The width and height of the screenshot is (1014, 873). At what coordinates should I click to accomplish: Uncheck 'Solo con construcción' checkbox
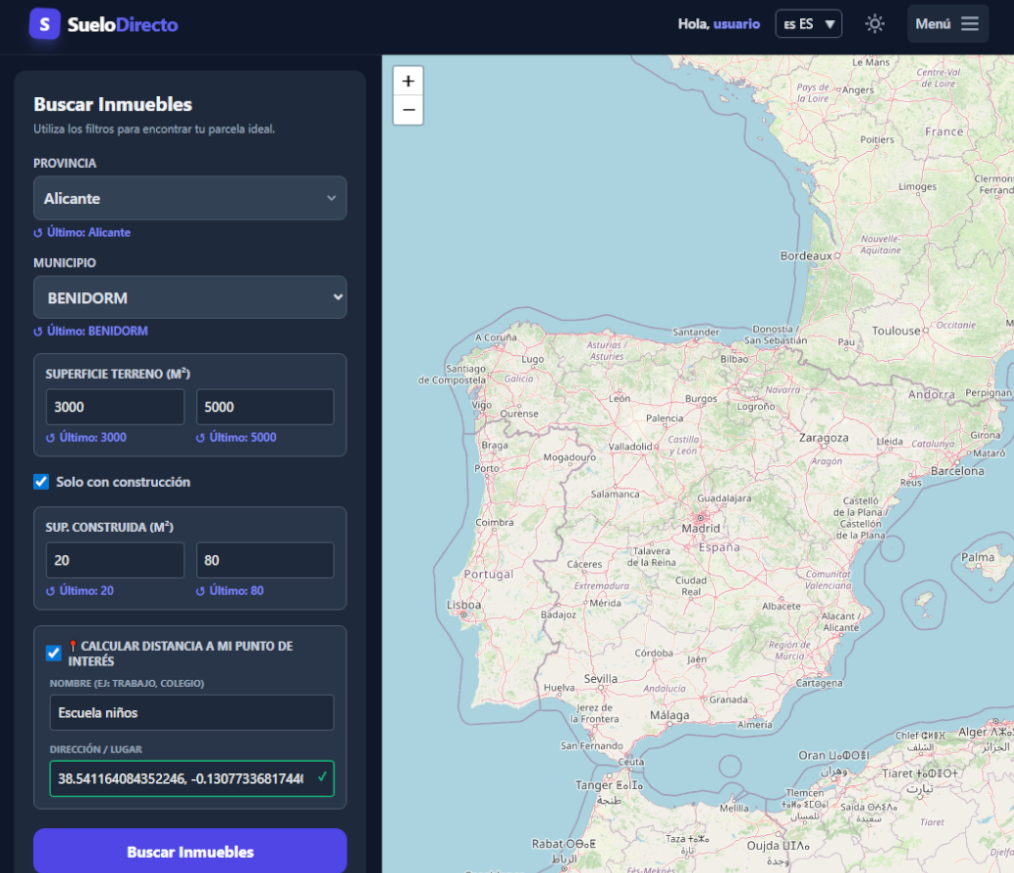click(41, 482)
